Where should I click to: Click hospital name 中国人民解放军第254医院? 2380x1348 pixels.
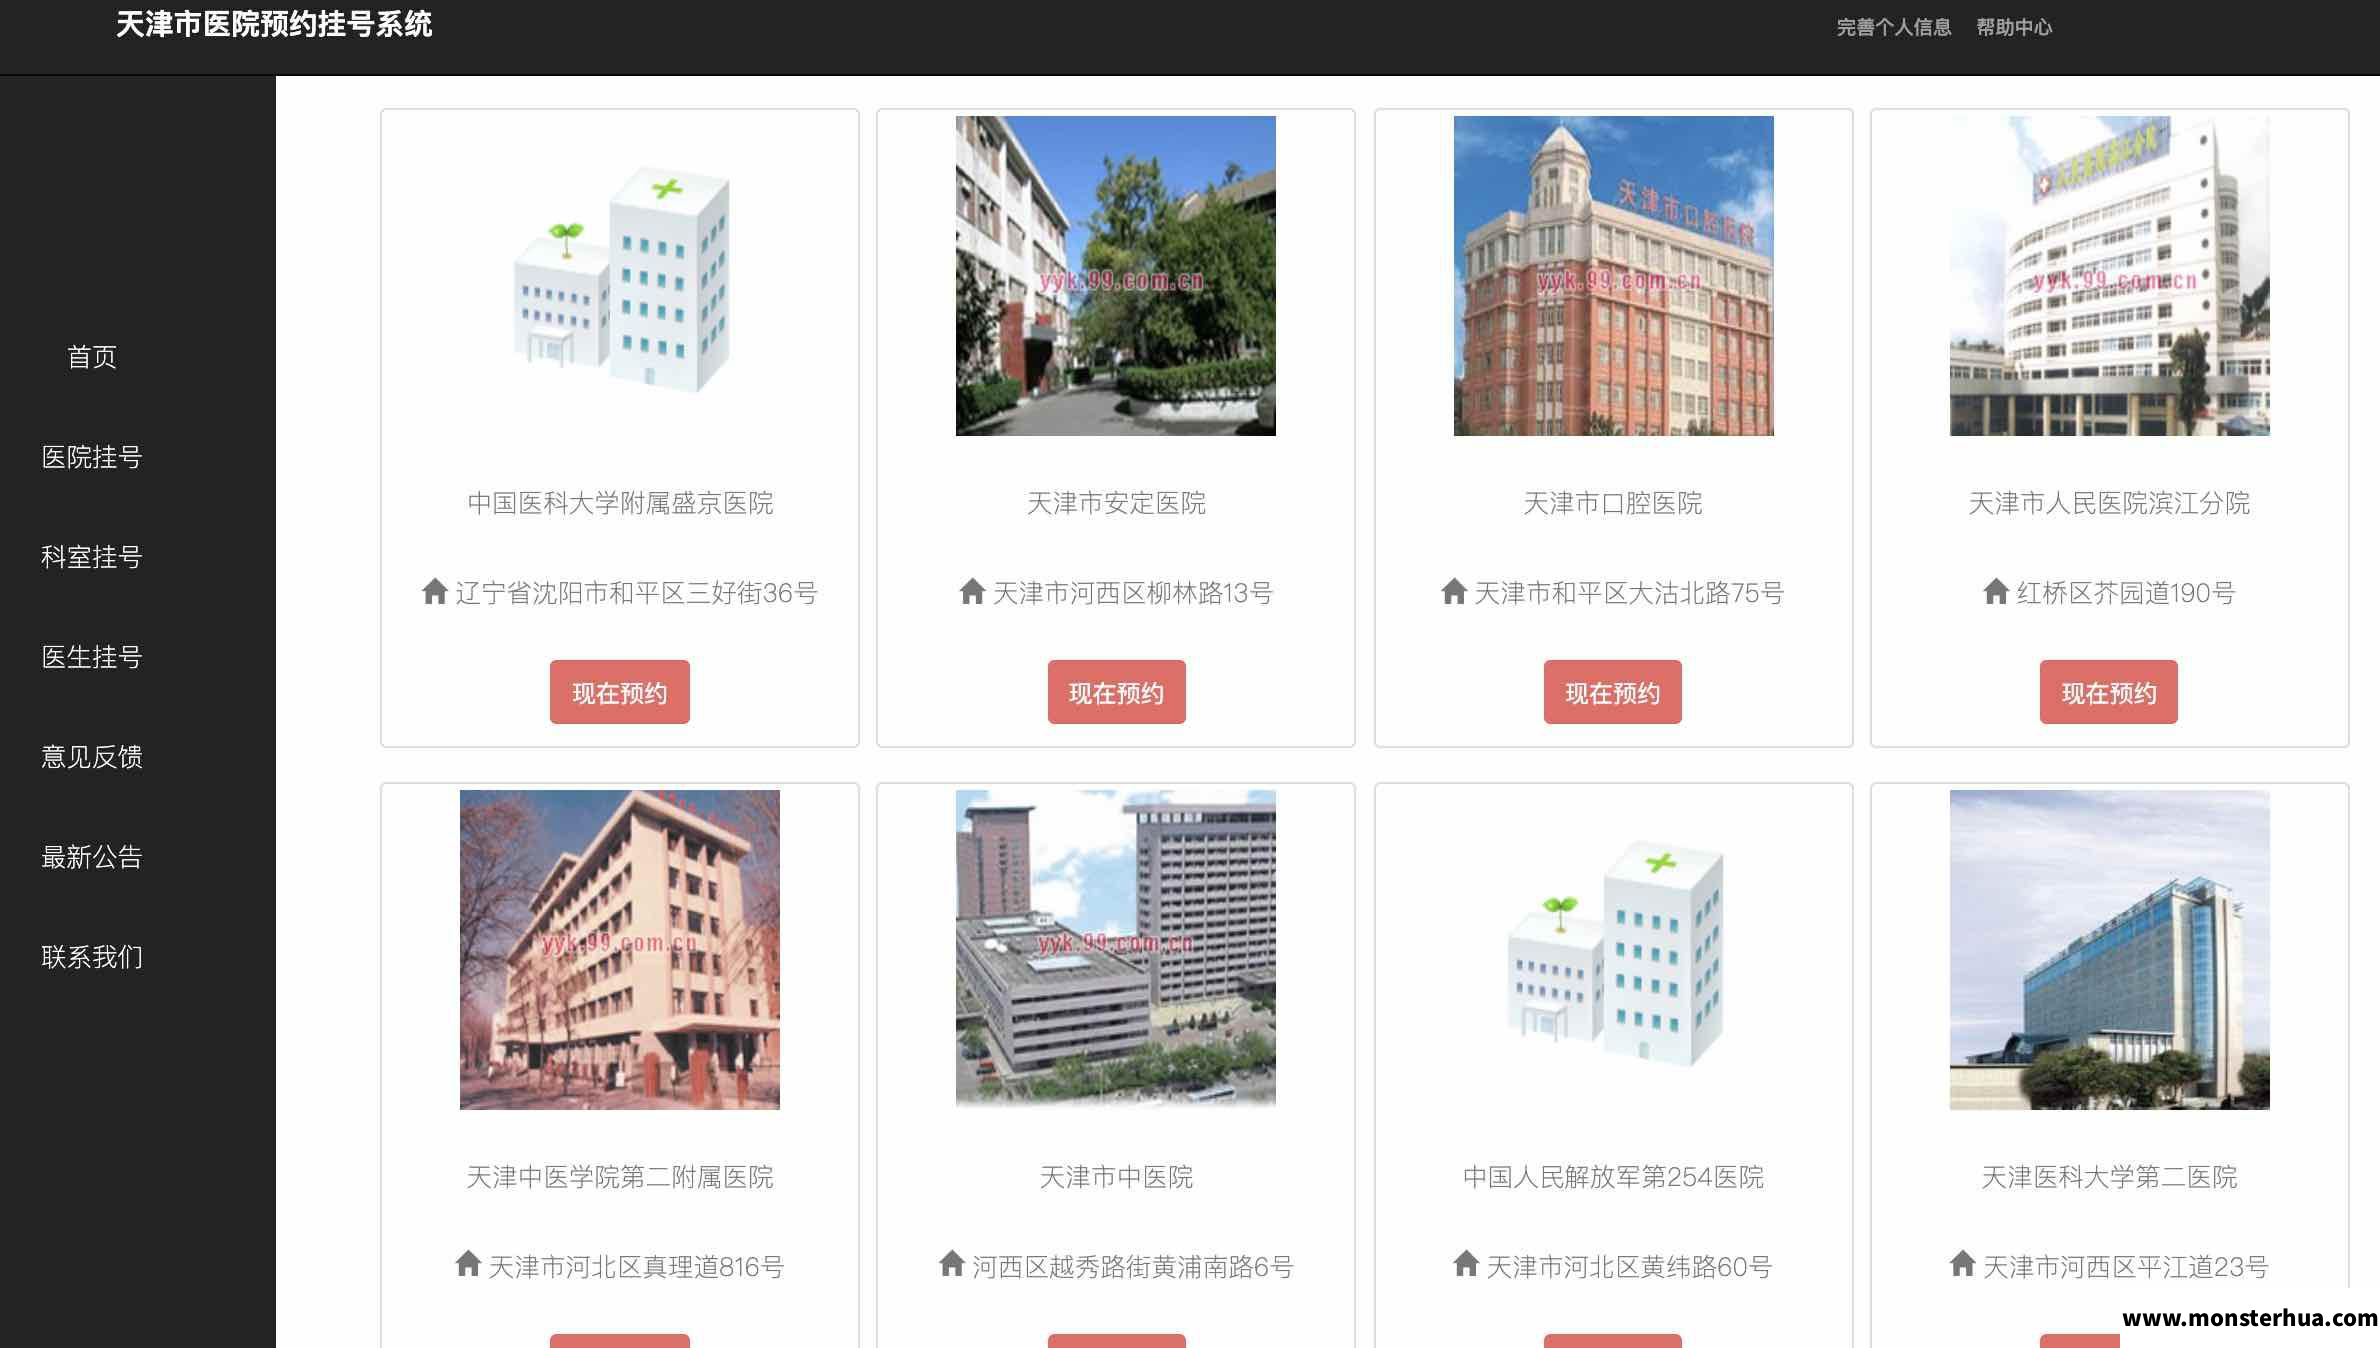[x=1613, y=1177]
